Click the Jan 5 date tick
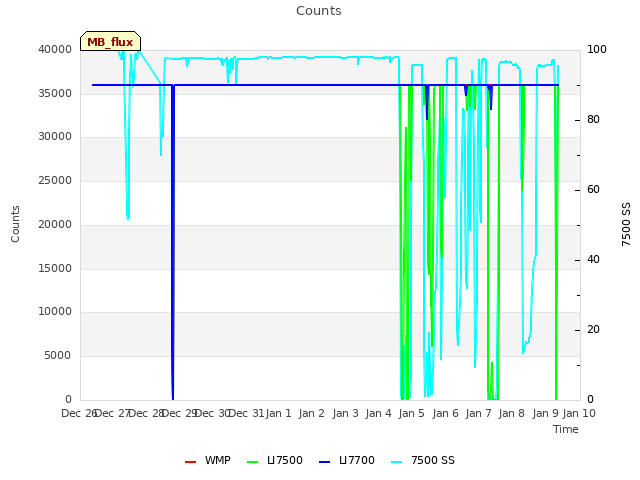The height and width of the screenshot is (480, 640). click(411, 413)
